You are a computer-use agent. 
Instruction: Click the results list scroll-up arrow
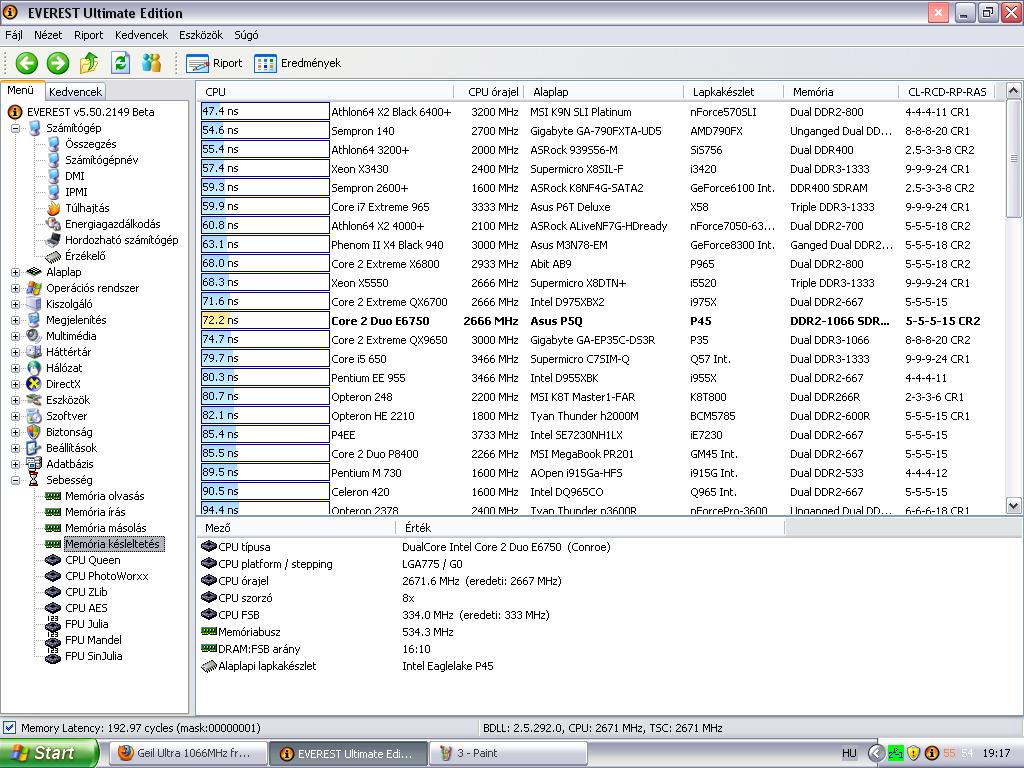click(x=1013, y=91)
